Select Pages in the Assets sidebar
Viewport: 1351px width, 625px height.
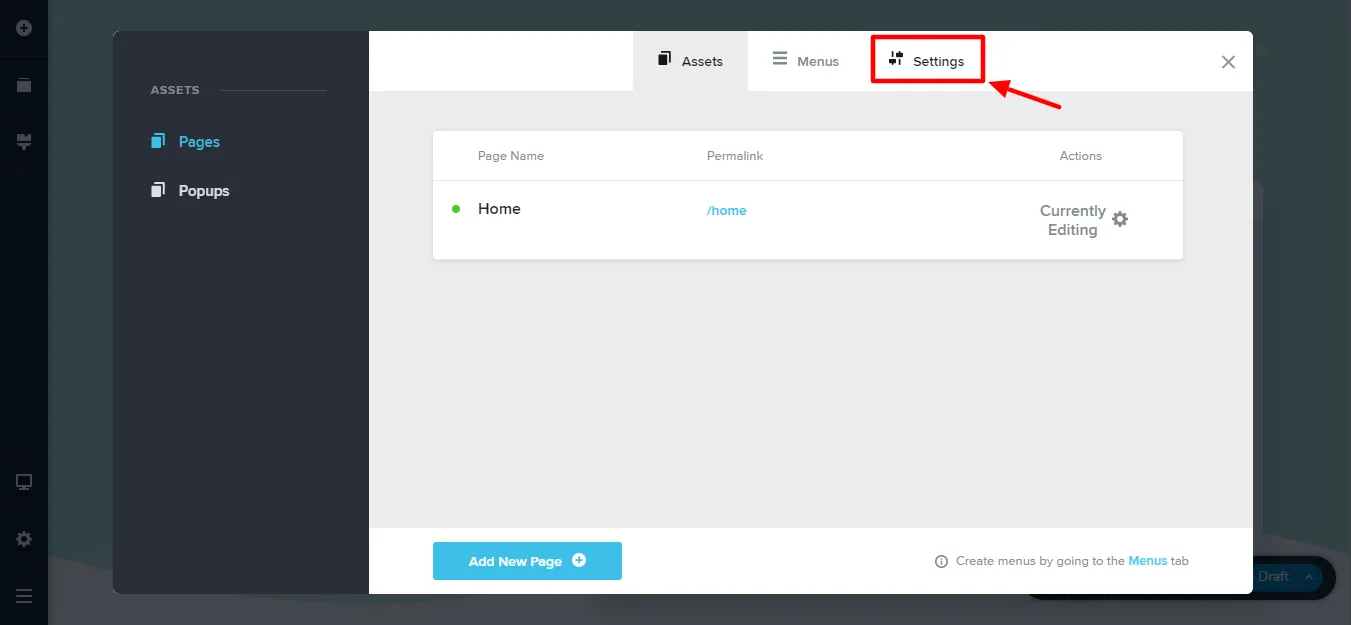(x=198, y=142)
